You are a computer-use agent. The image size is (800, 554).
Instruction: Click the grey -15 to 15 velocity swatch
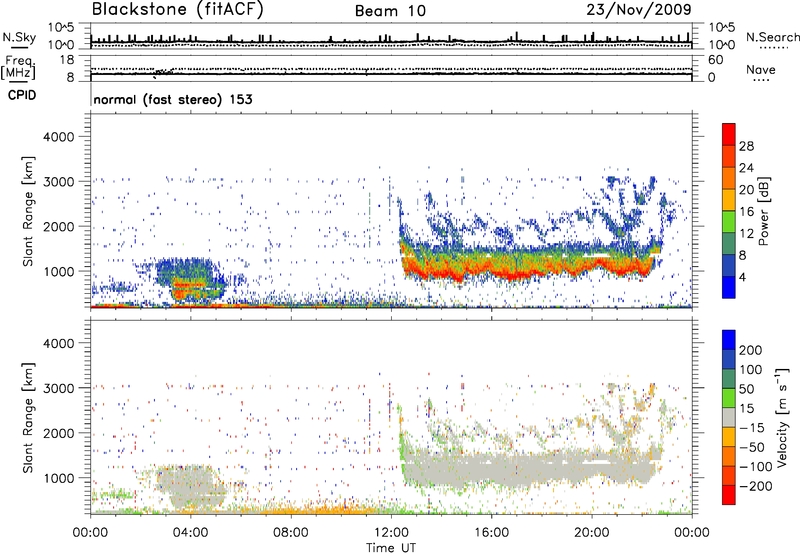tap(729, 417)
